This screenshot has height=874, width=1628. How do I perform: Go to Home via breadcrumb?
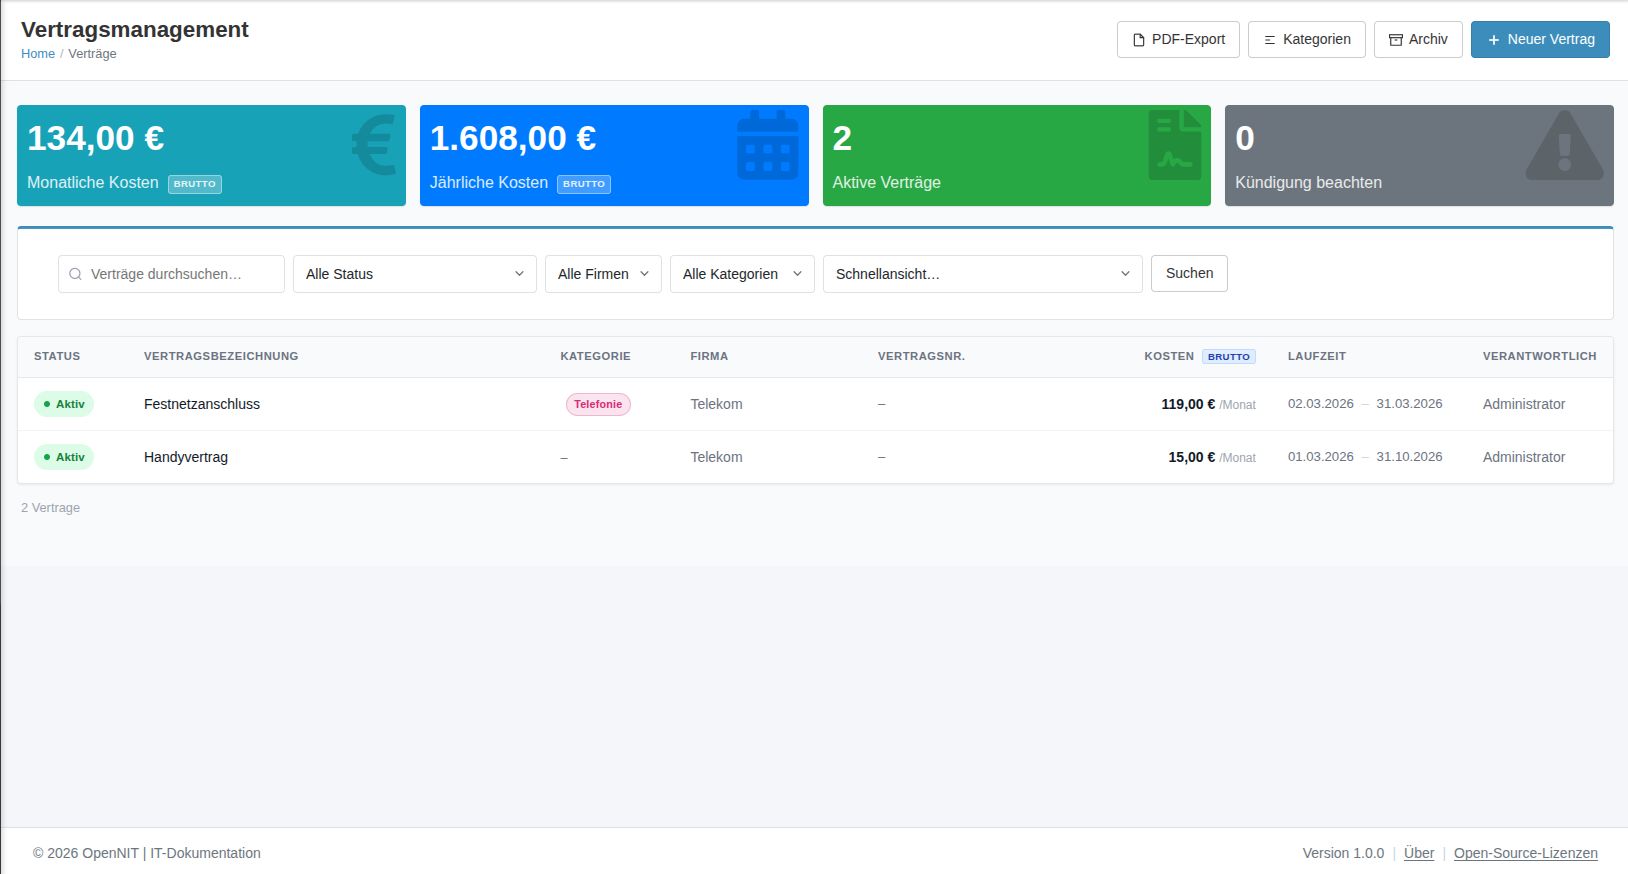pos(38,54)
